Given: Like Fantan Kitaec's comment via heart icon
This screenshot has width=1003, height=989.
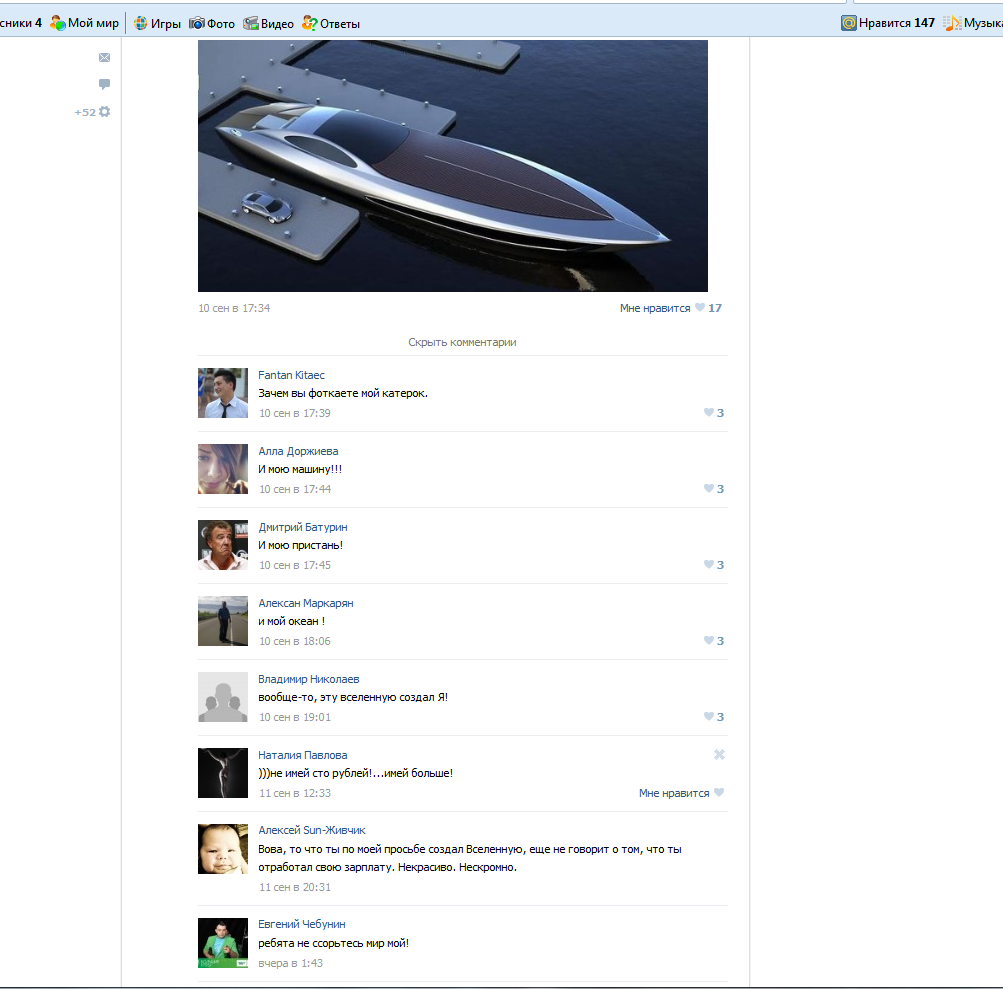Looking at the screenshot, I should 708,413.
